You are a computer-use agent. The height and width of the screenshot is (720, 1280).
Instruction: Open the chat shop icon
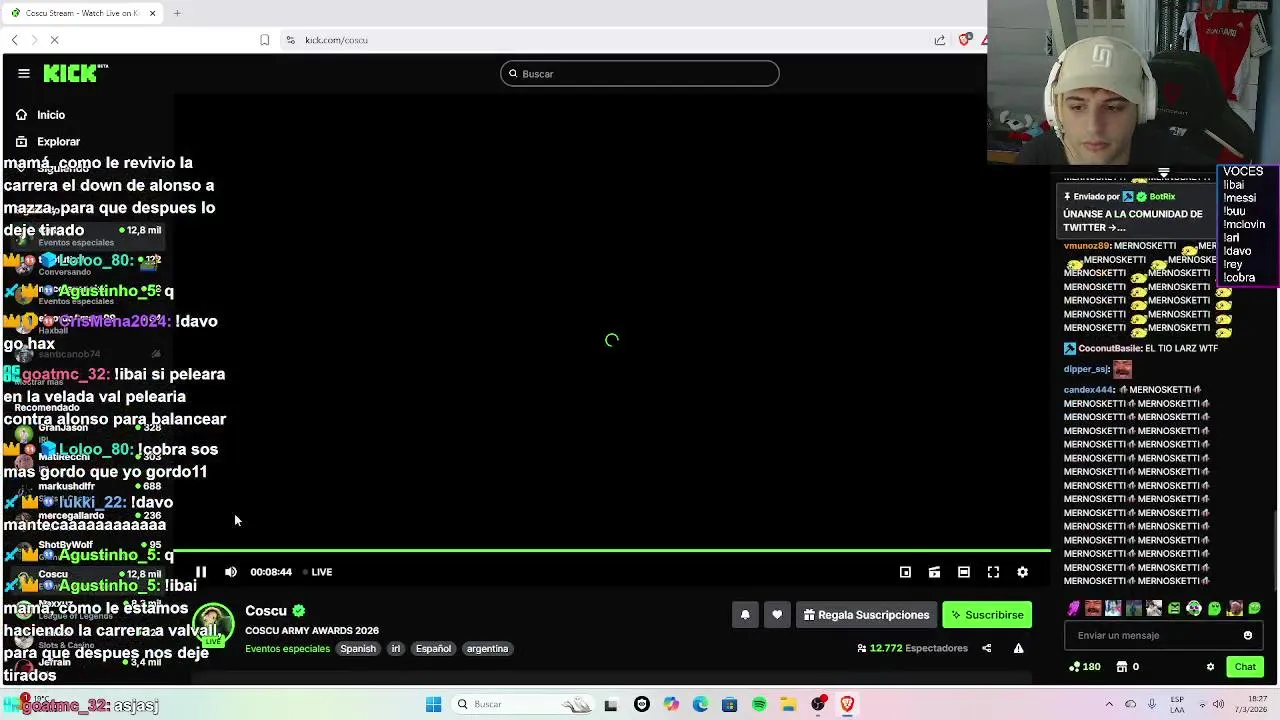[x=1122, y=667]
